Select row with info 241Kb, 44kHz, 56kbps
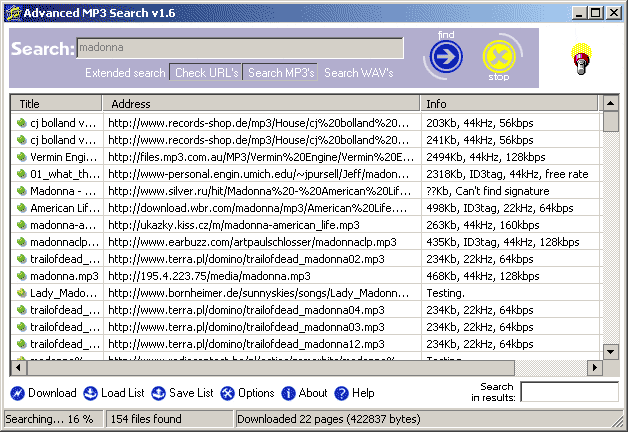This screenshot has width=628, height=432. [x=306, y=140]
